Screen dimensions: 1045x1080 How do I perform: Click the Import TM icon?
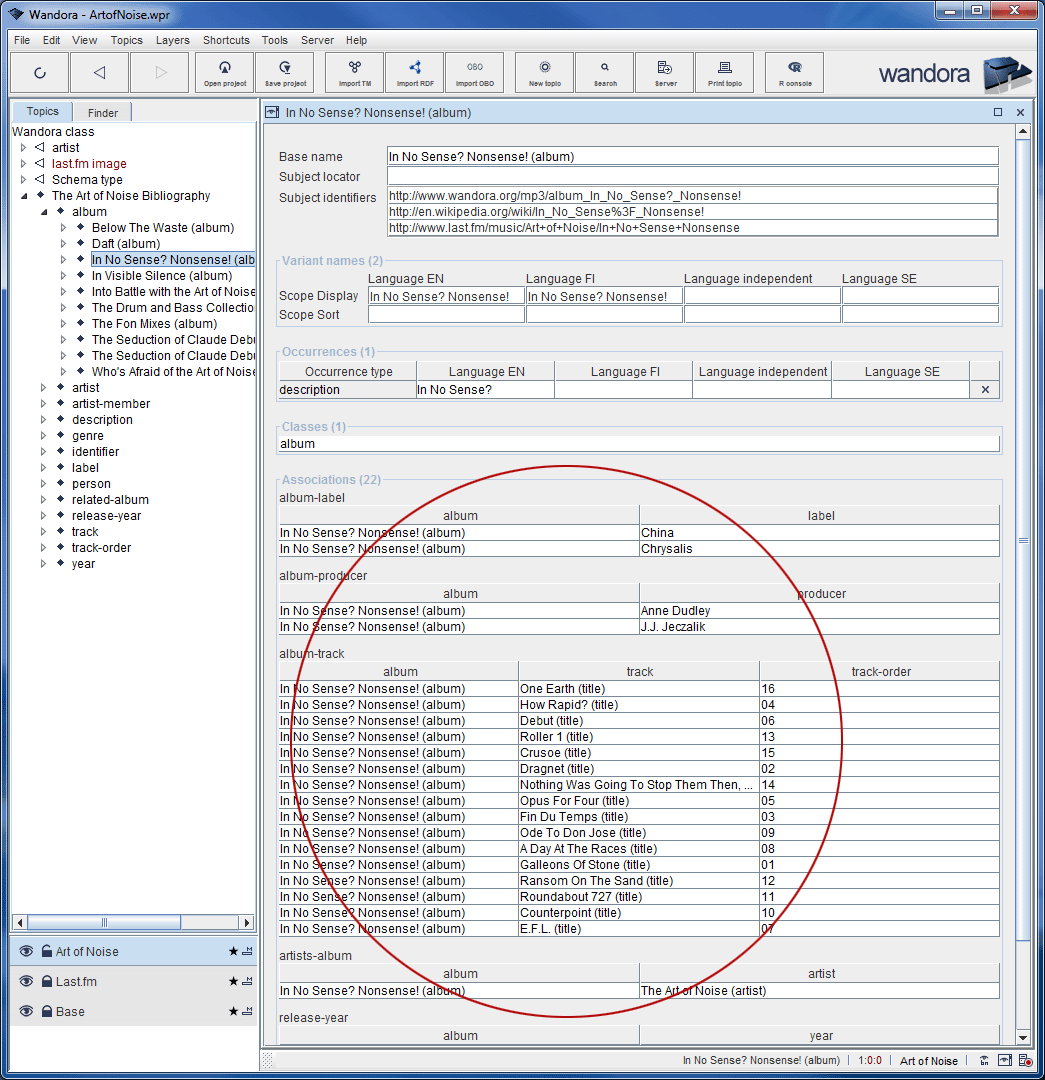pyautogui.click(x=354, y=72)
